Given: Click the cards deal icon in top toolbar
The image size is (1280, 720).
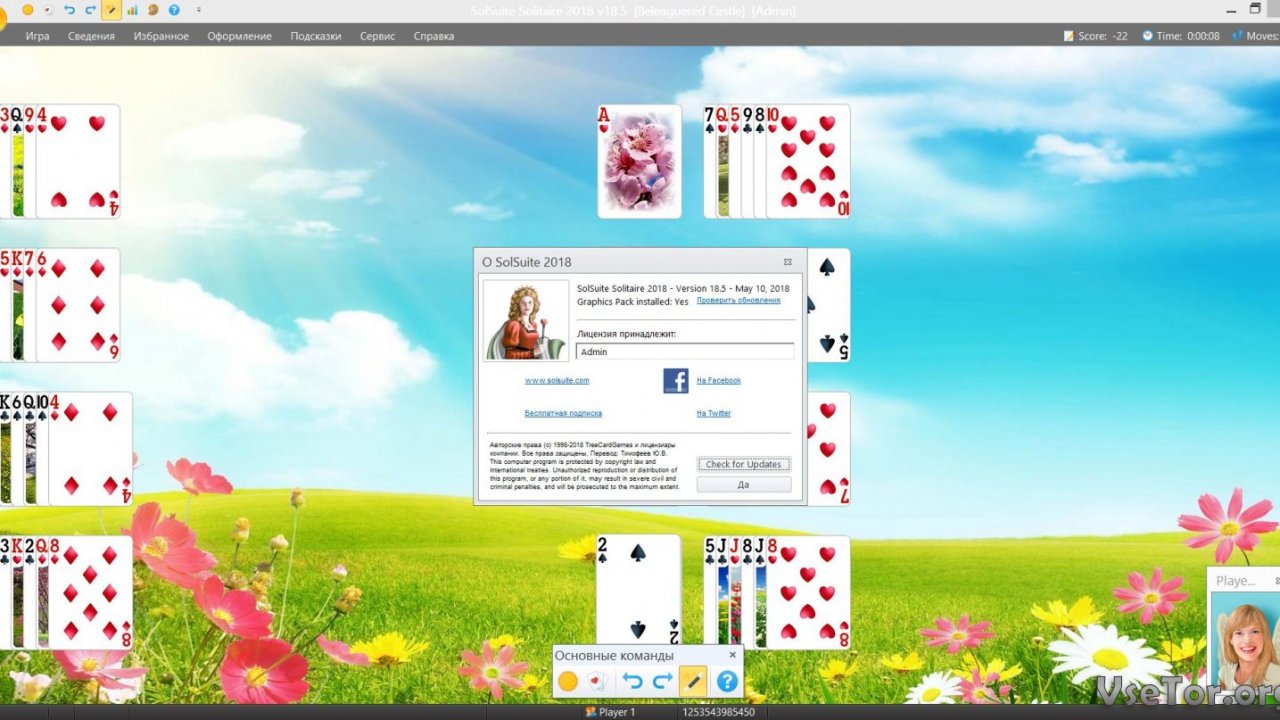Looking at the screenshot, I should click(48, 9).
